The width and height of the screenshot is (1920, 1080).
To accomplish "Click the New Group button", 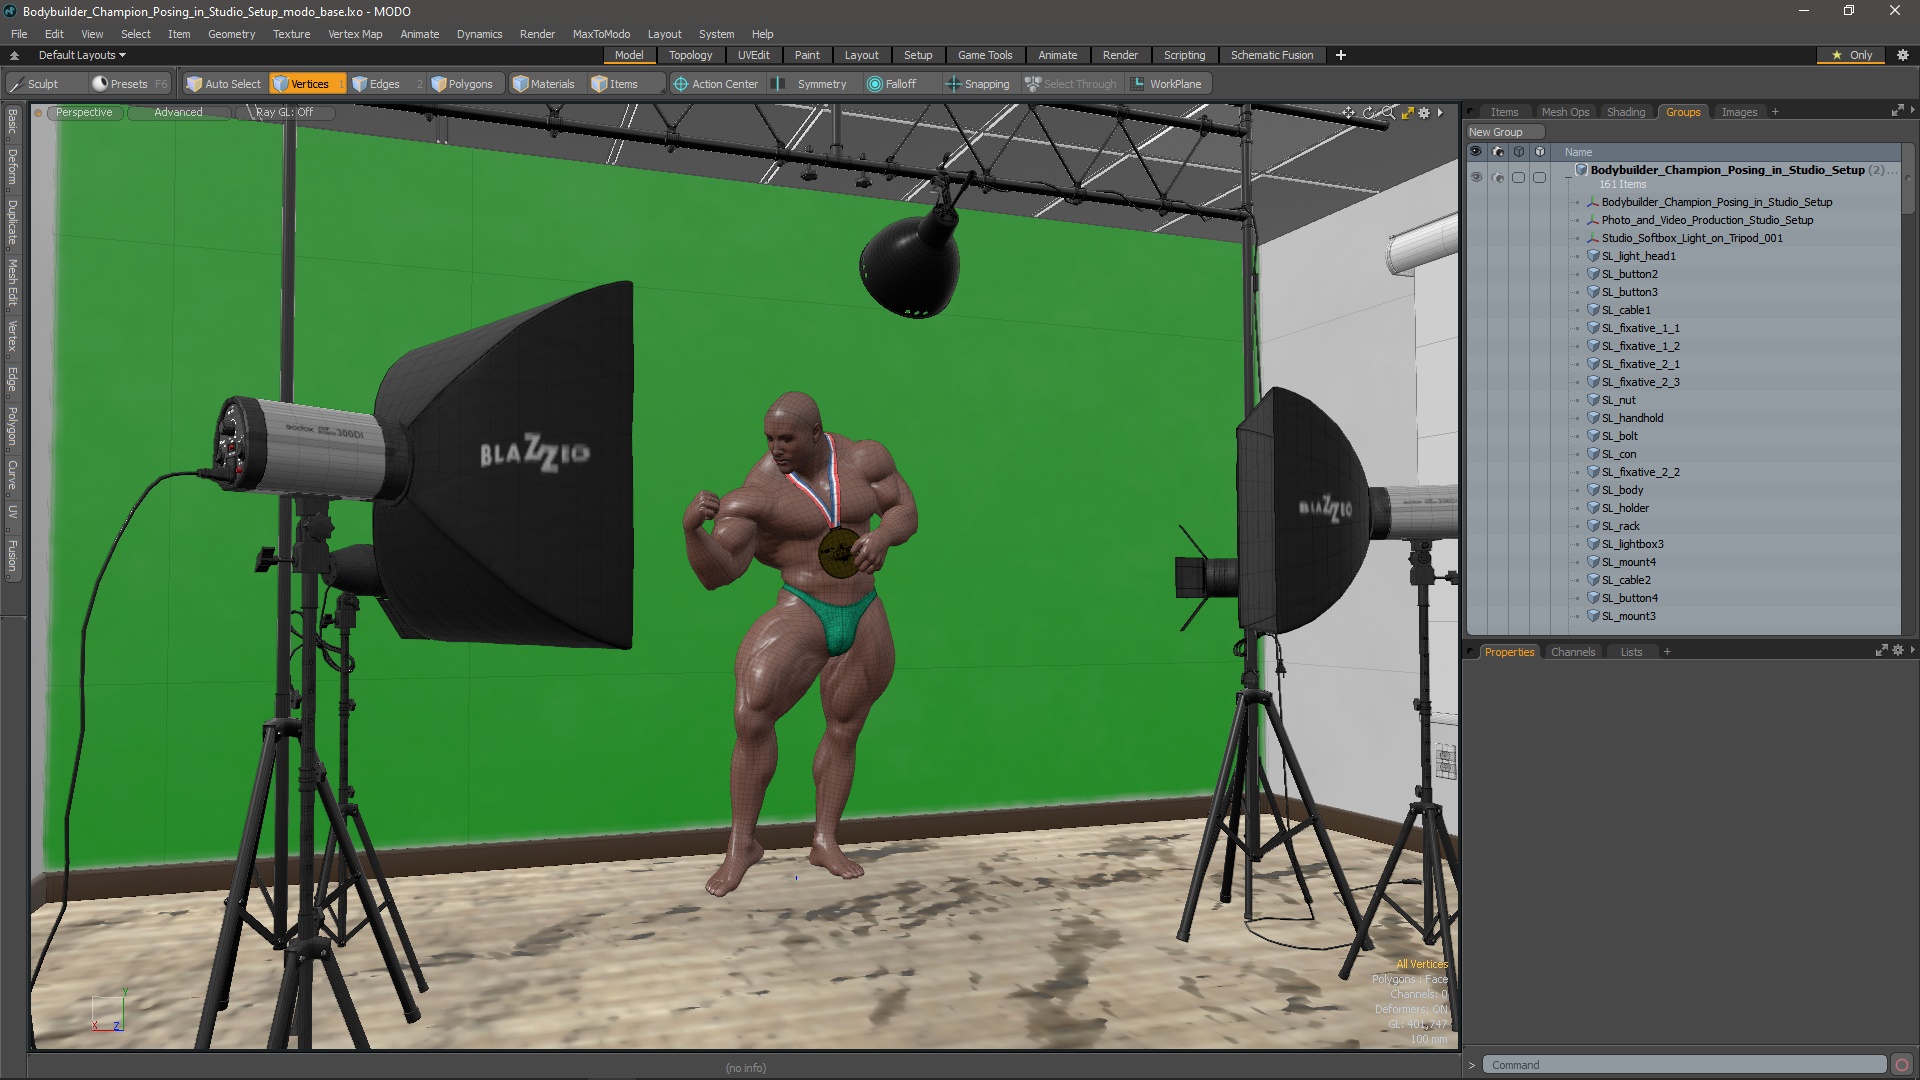I will (x=1504, y=132).
